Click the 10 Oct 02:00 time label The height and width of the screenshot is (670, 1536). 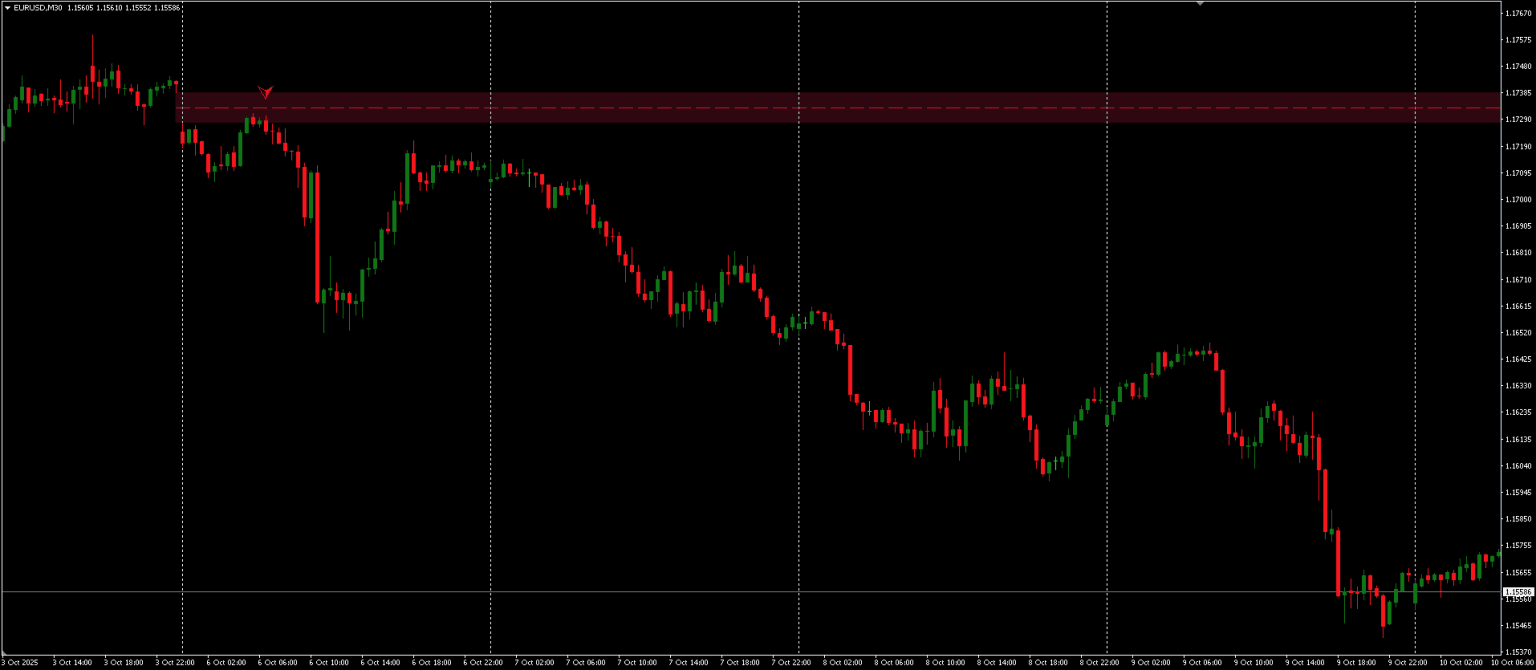[x=1460, y=662]
